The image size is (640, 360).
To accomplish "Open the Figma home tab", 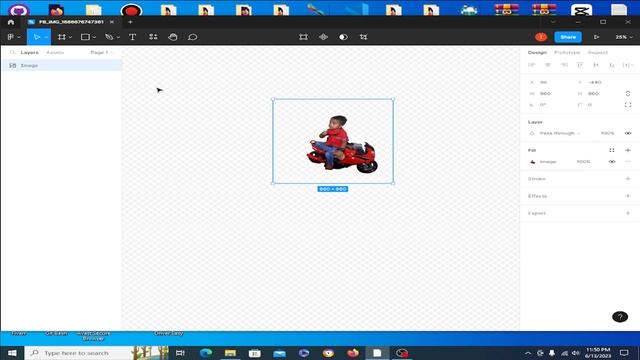I will point(11,22).
